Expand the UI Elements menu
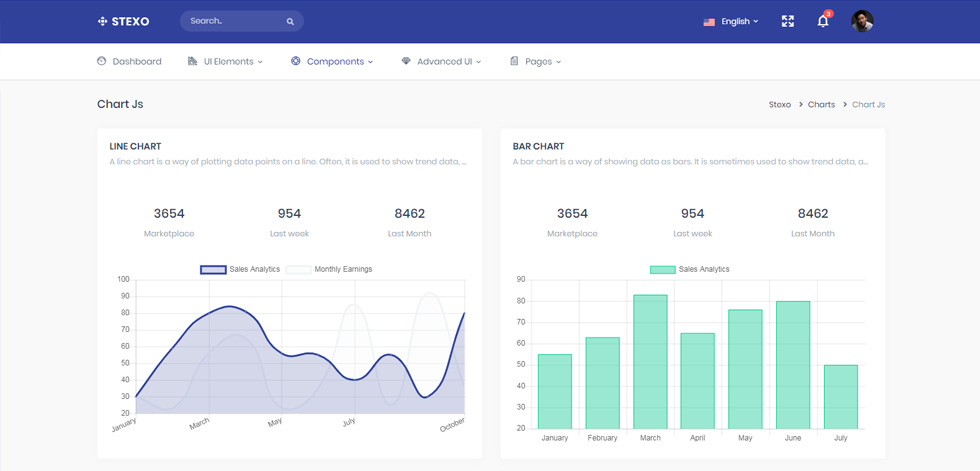 [225, 61]
